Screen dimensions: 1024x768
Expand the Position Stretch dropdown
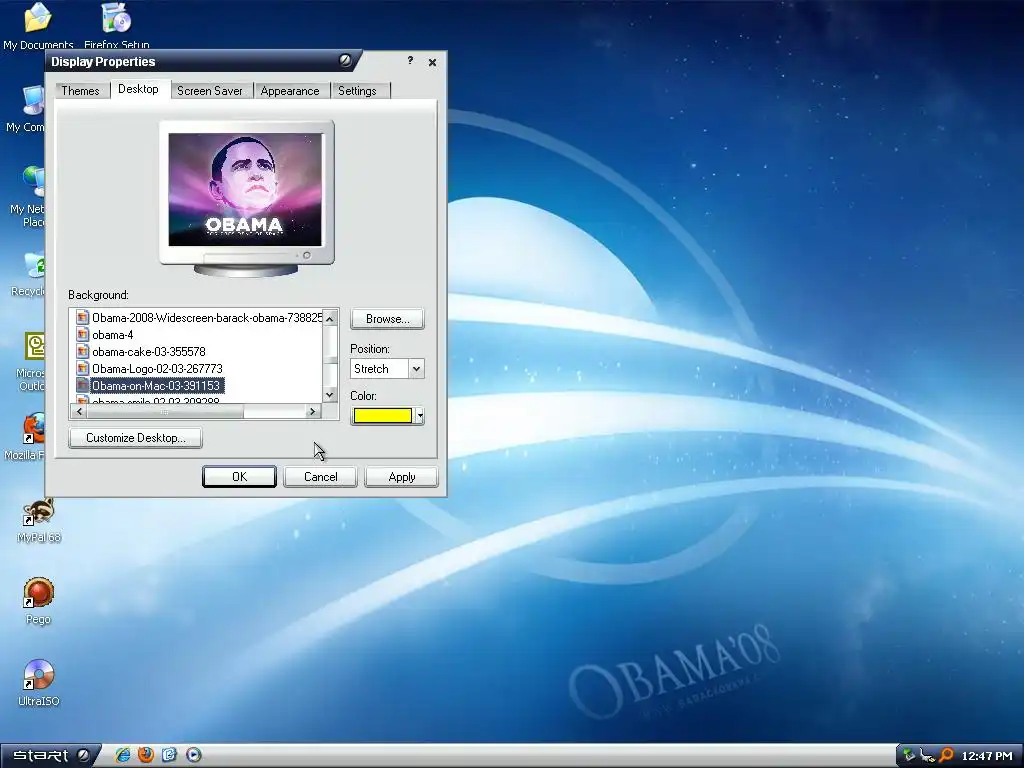point(416,369)
